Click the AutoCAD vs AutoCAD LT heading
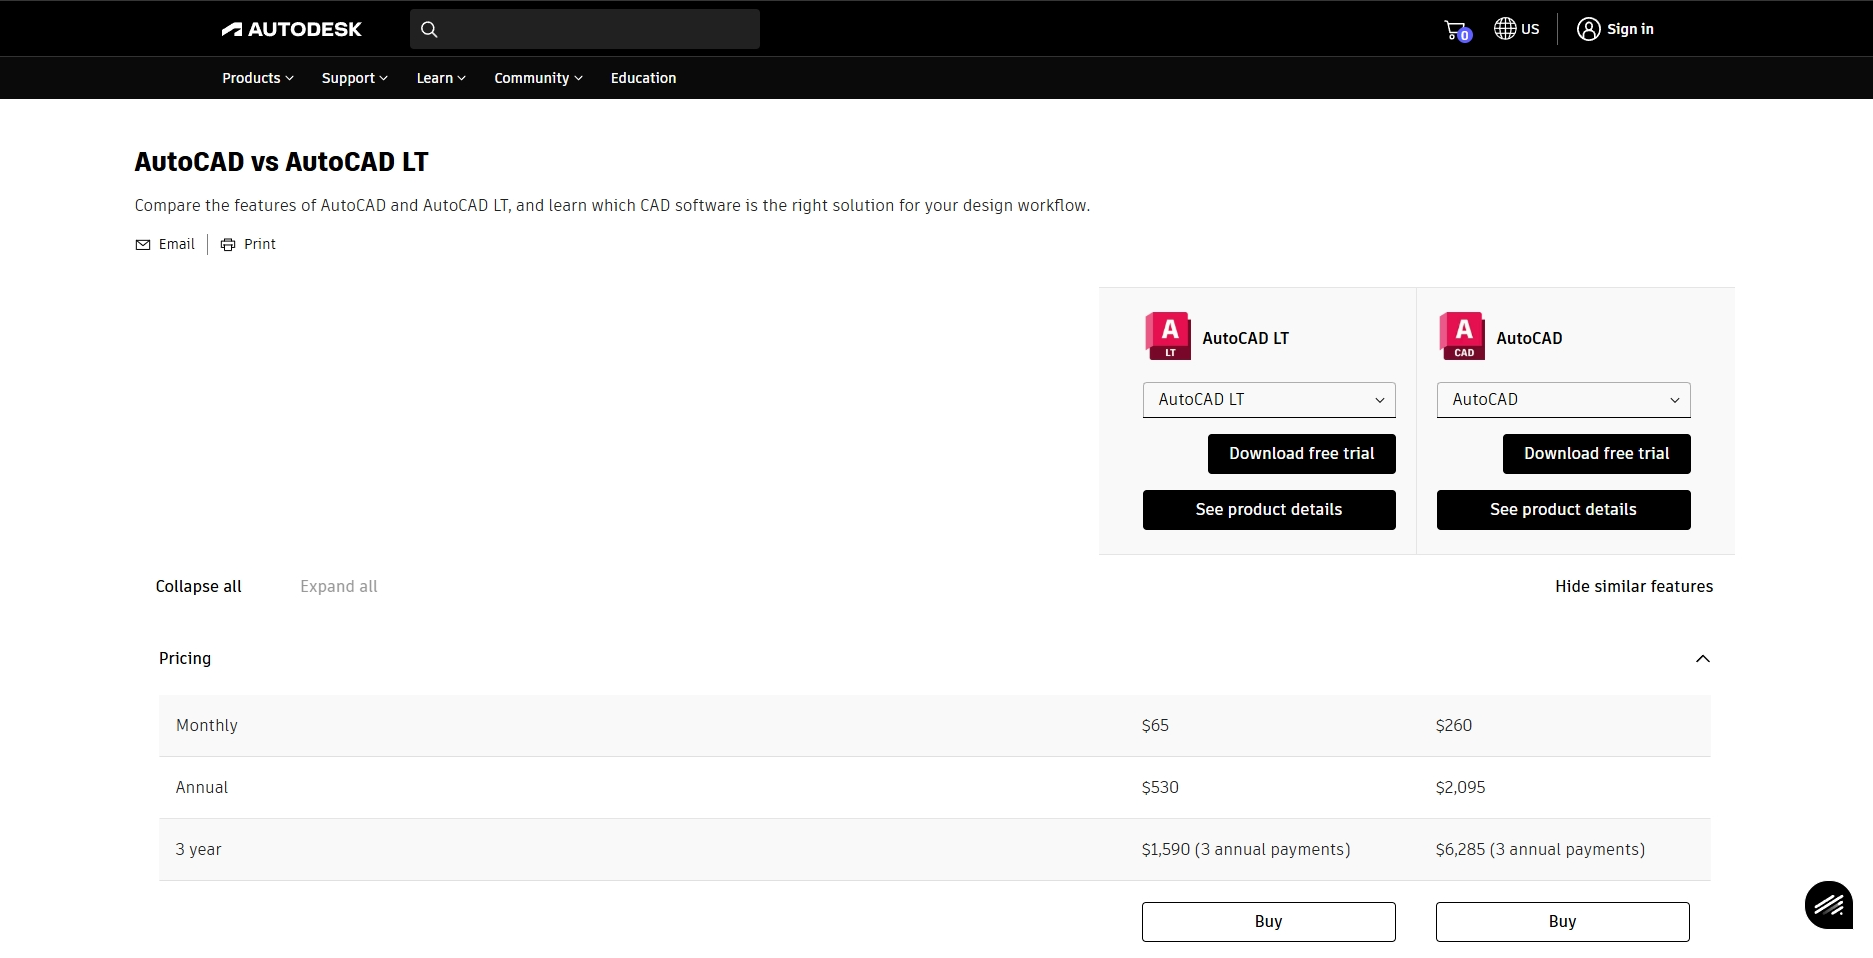 pos(281,162)
